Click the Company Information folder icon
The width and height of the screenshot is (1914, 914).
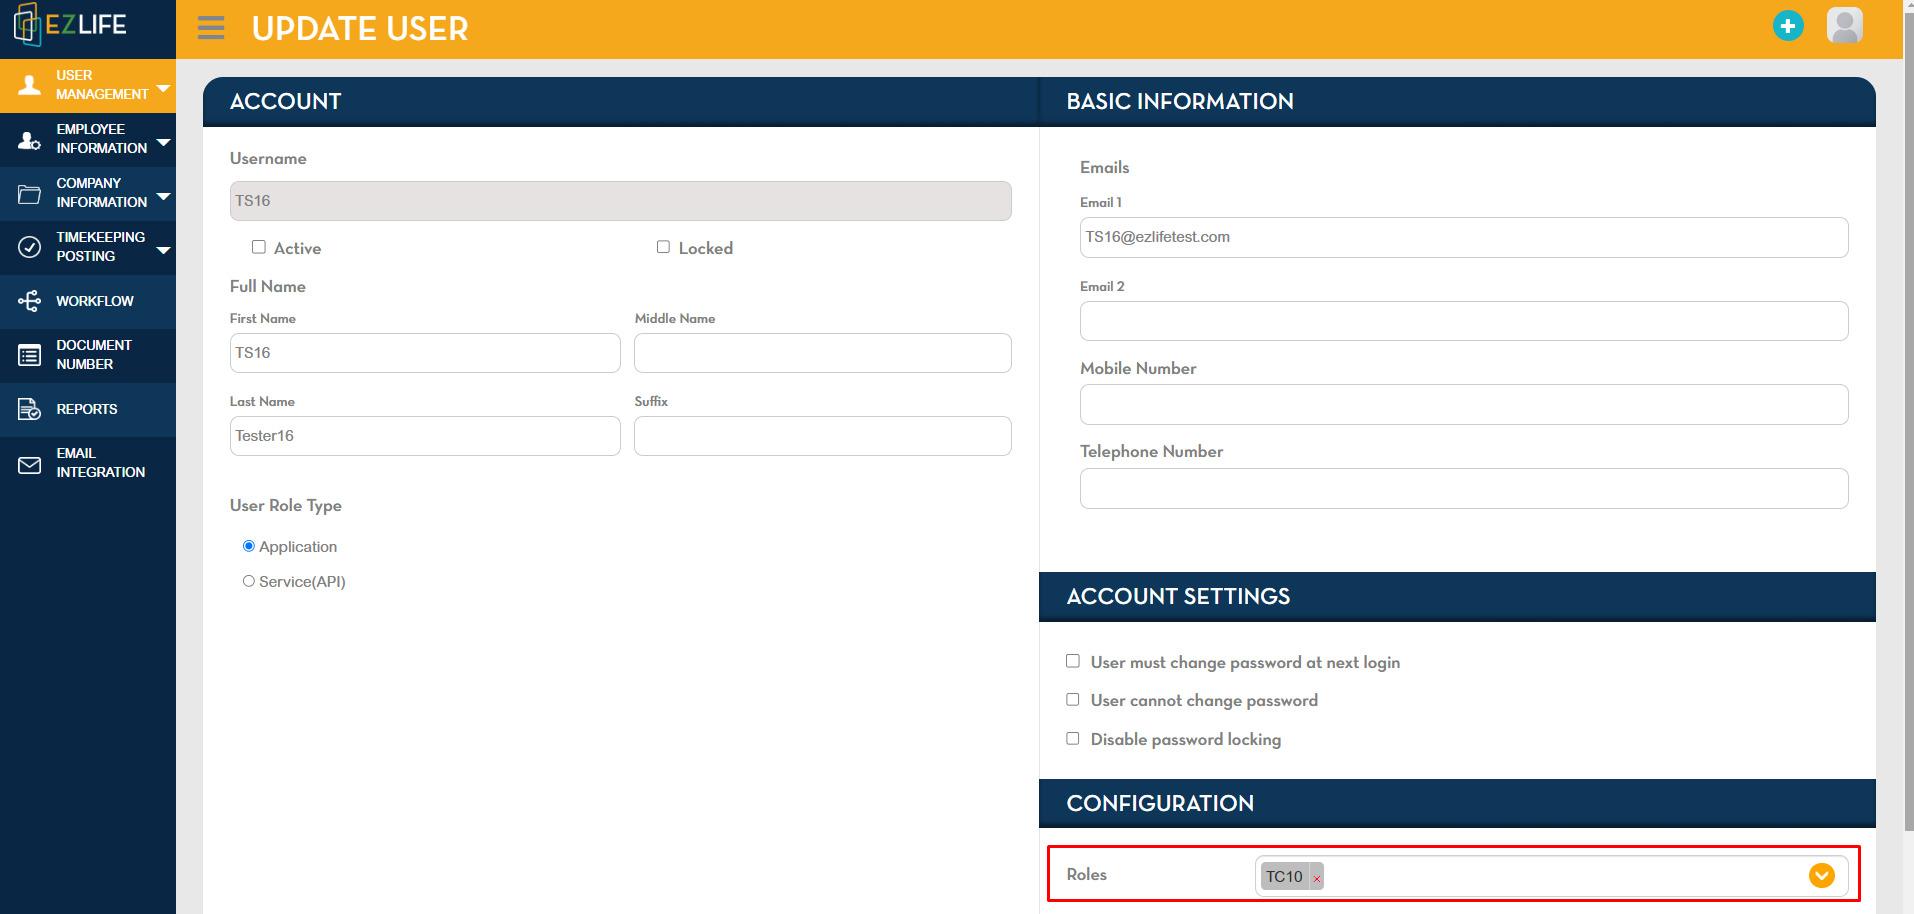[30, 193]
